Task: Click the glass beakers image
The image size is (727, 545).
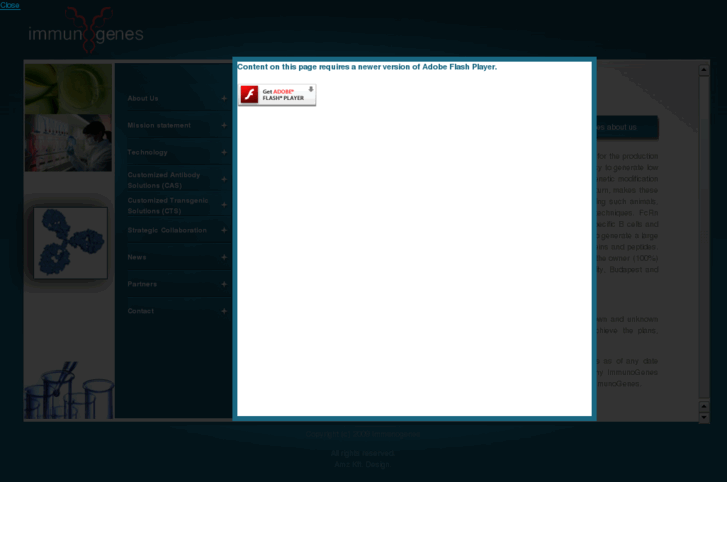Action: tap(69, 390)
